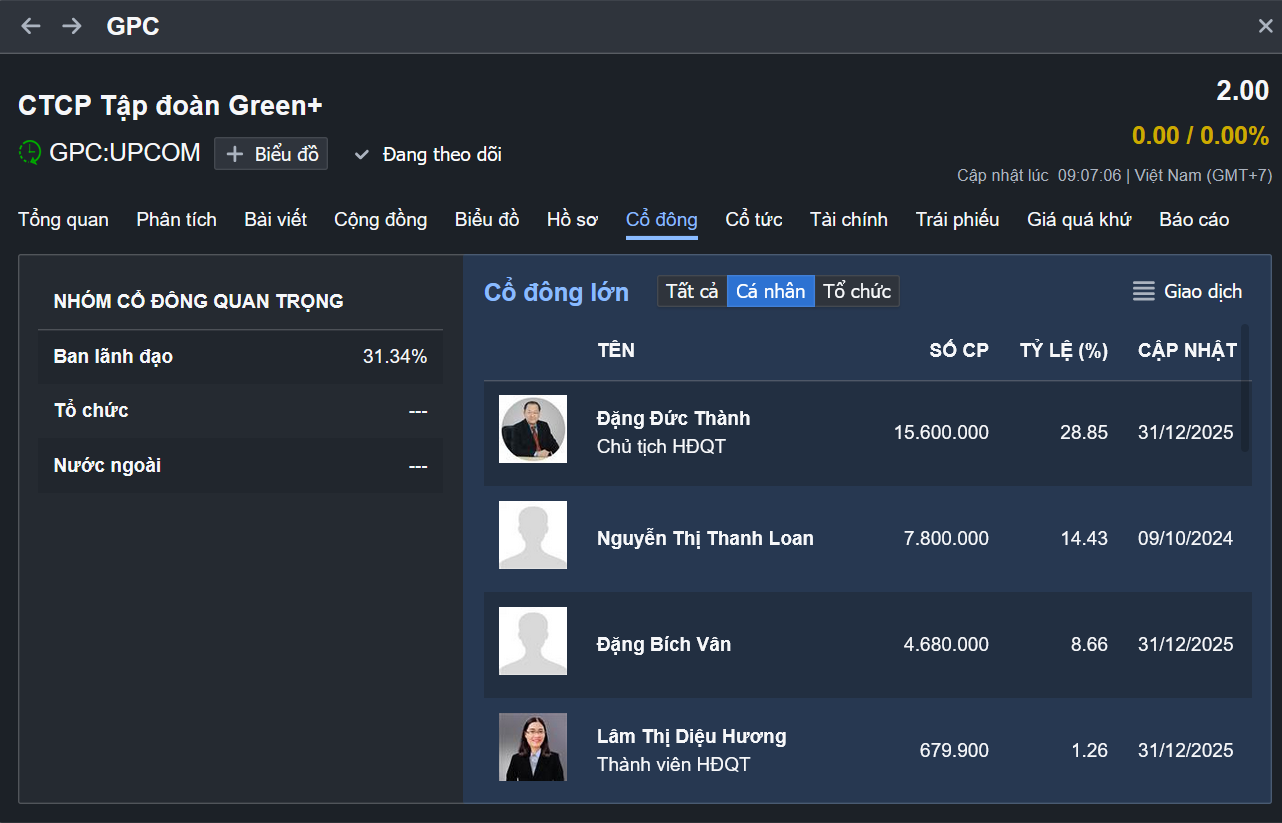Open Đặng Đức Thành's profile photo

[533, 429]
